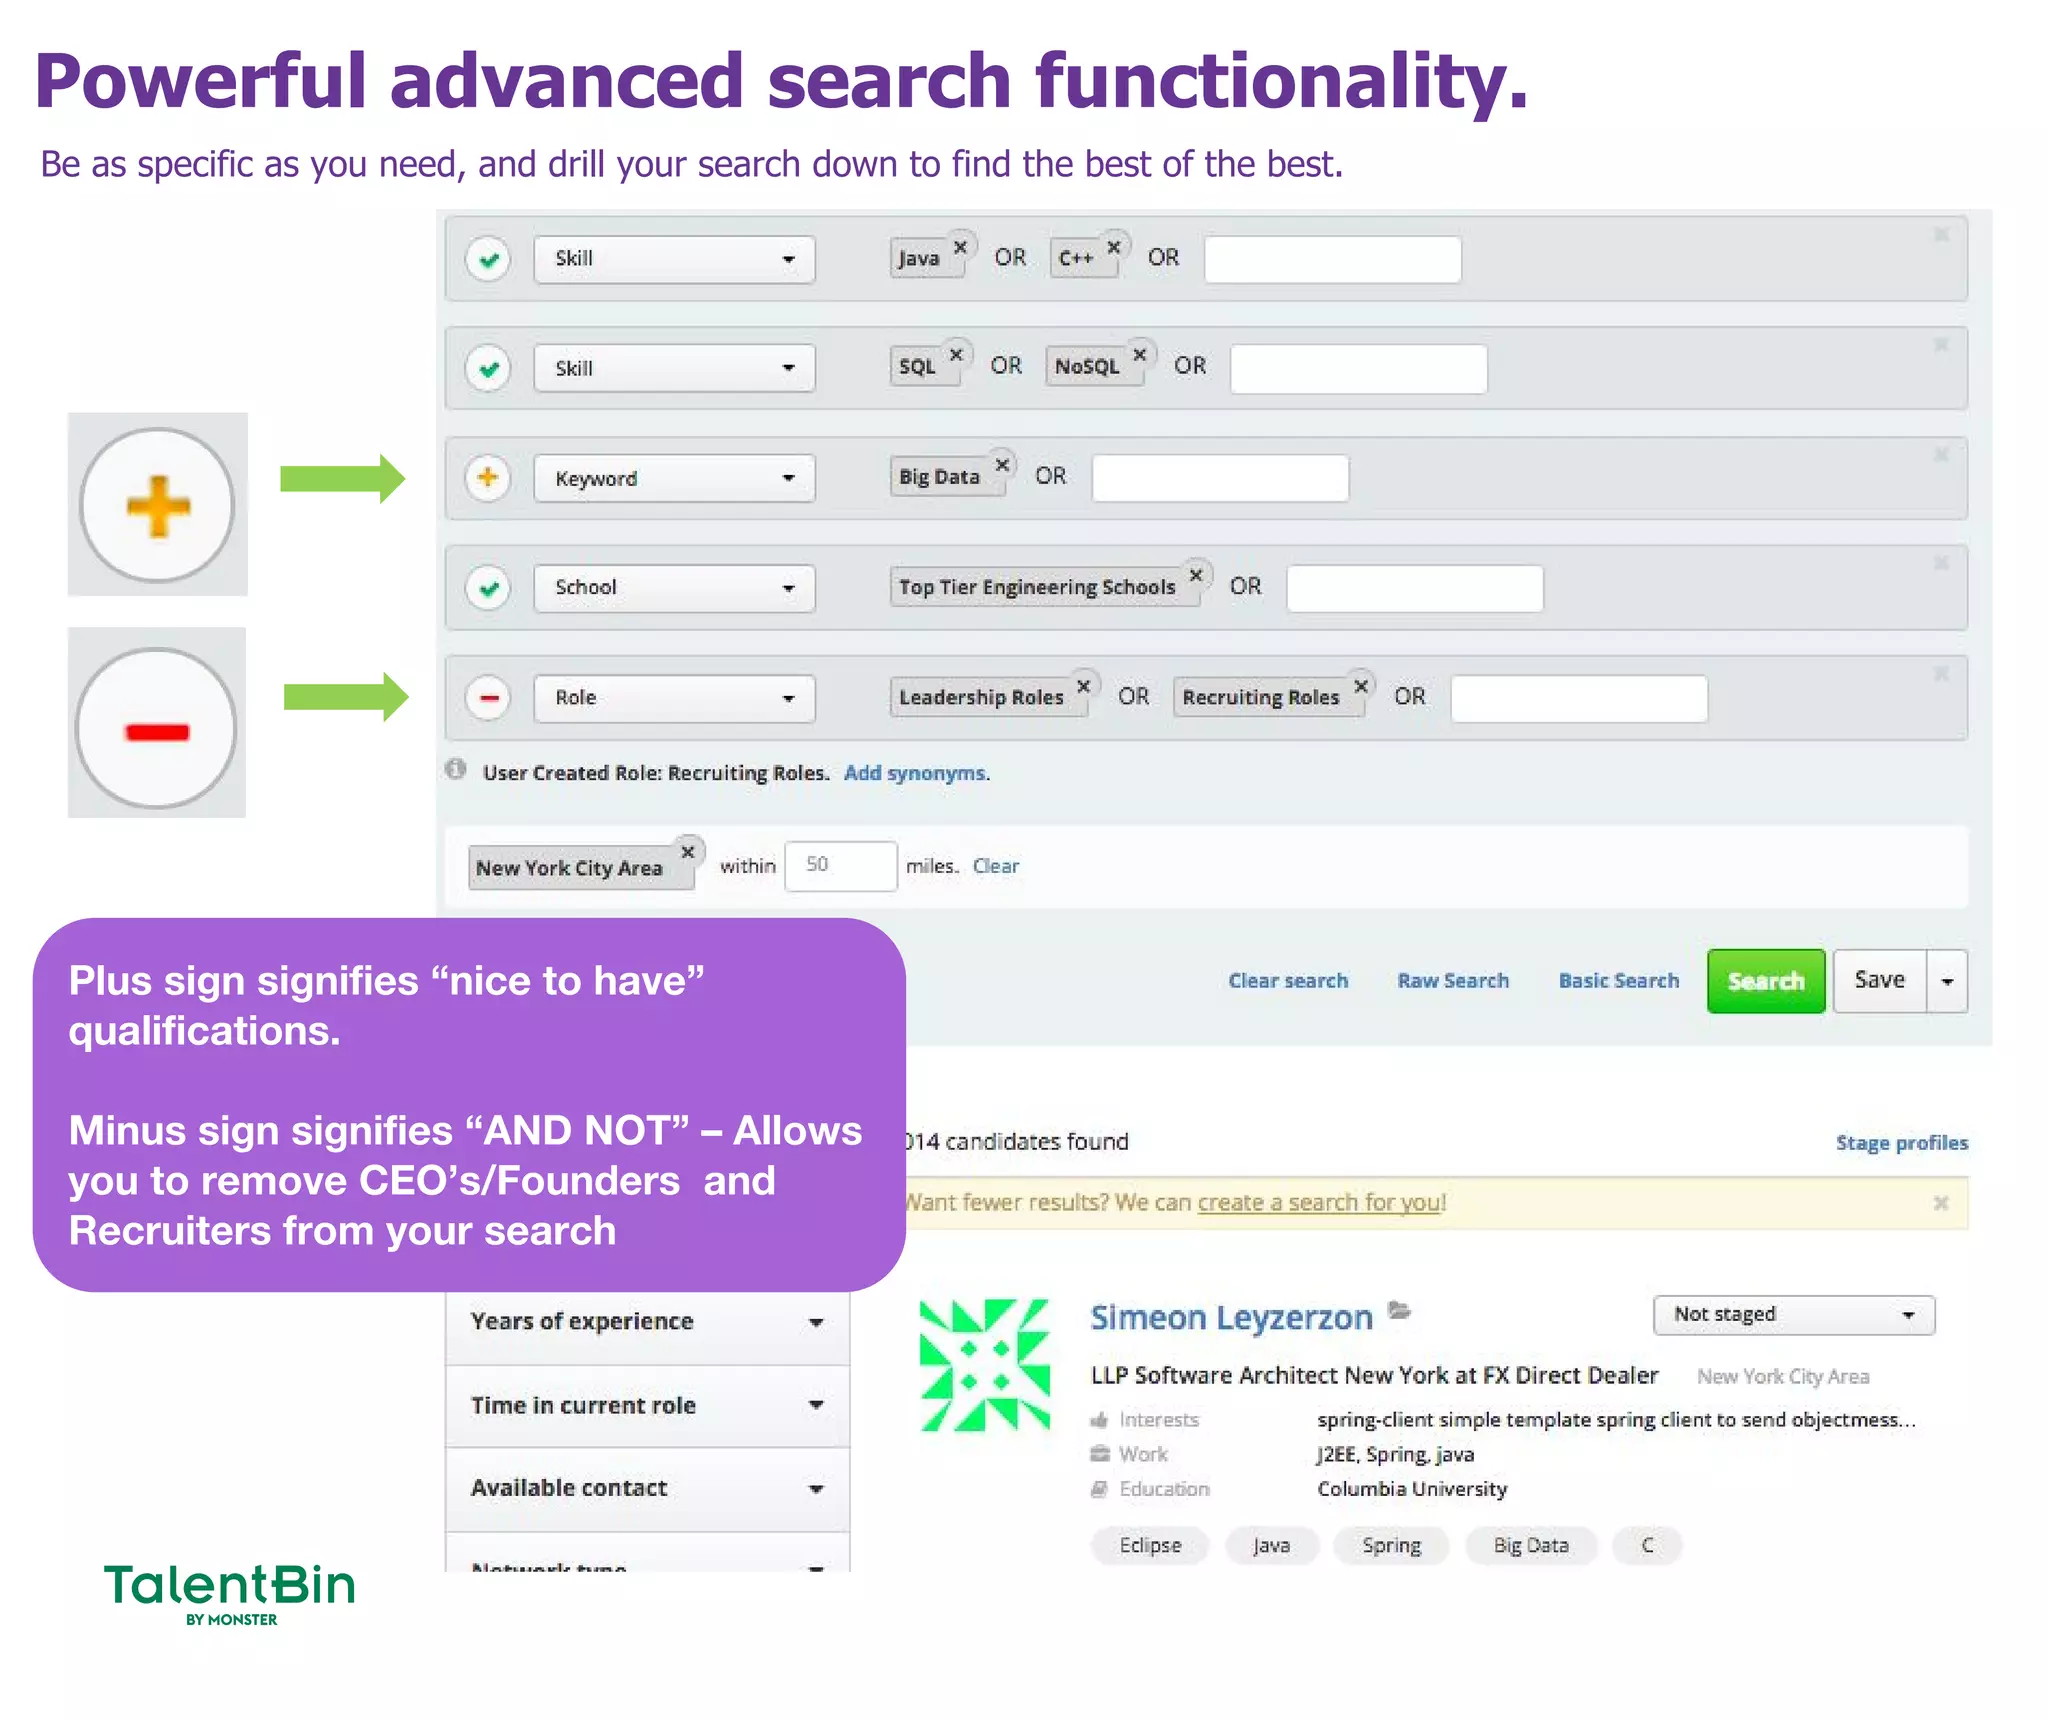Screen dimensions: 2048x1720
Task: Remove the Leadership Roles tag
Action: 1084,686
